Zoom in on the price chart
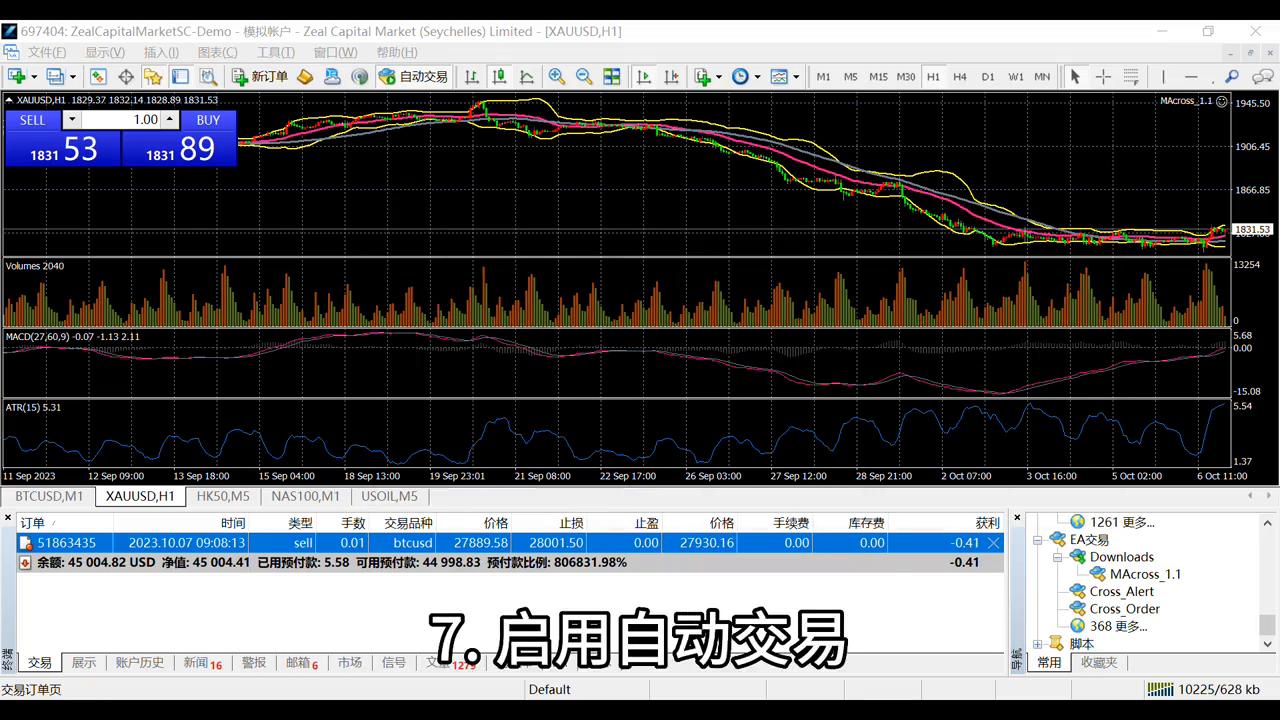This screenshot has width=1280, height=720. pyautogui.click(x=557, y=76)
